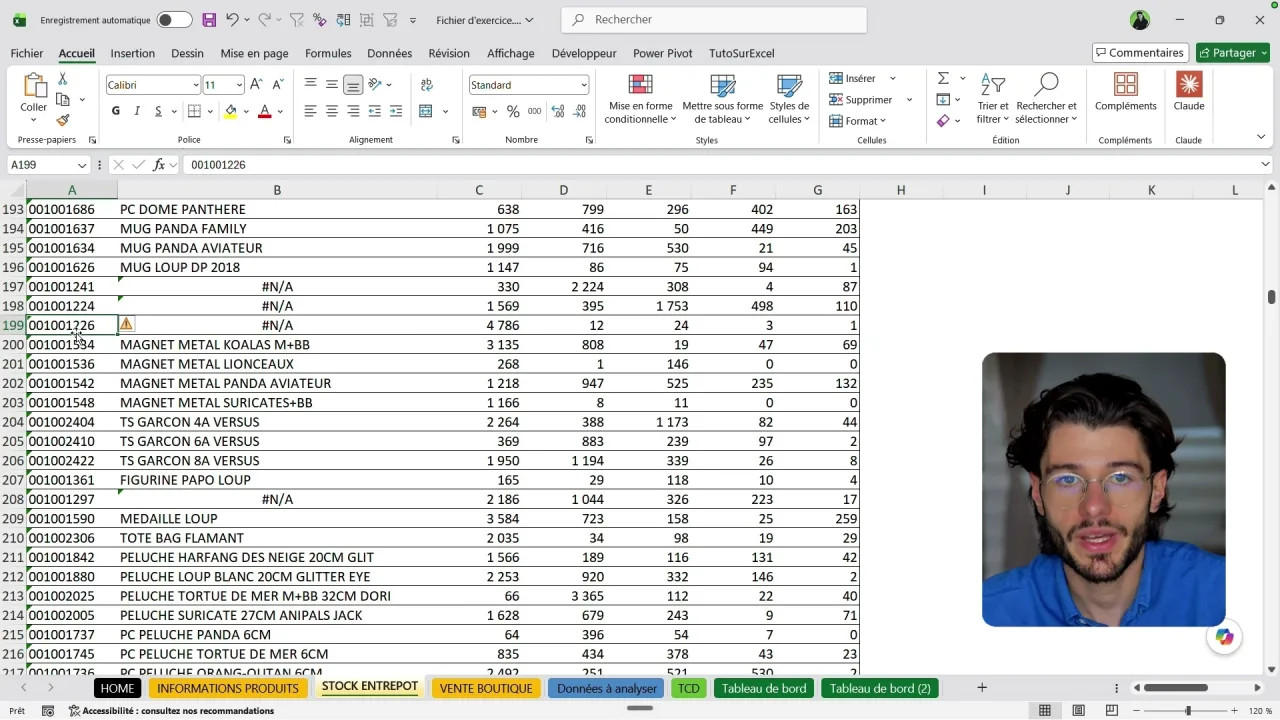Click the Partager button
This screenshot has width=1280, height=720.
coord(1233,53)
